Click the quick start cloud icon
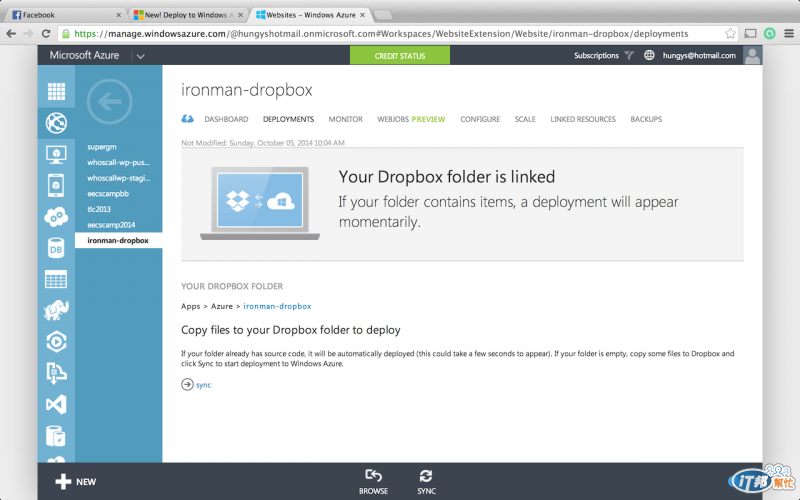Viewport: 800px width, 500px height. click(187, 119)
